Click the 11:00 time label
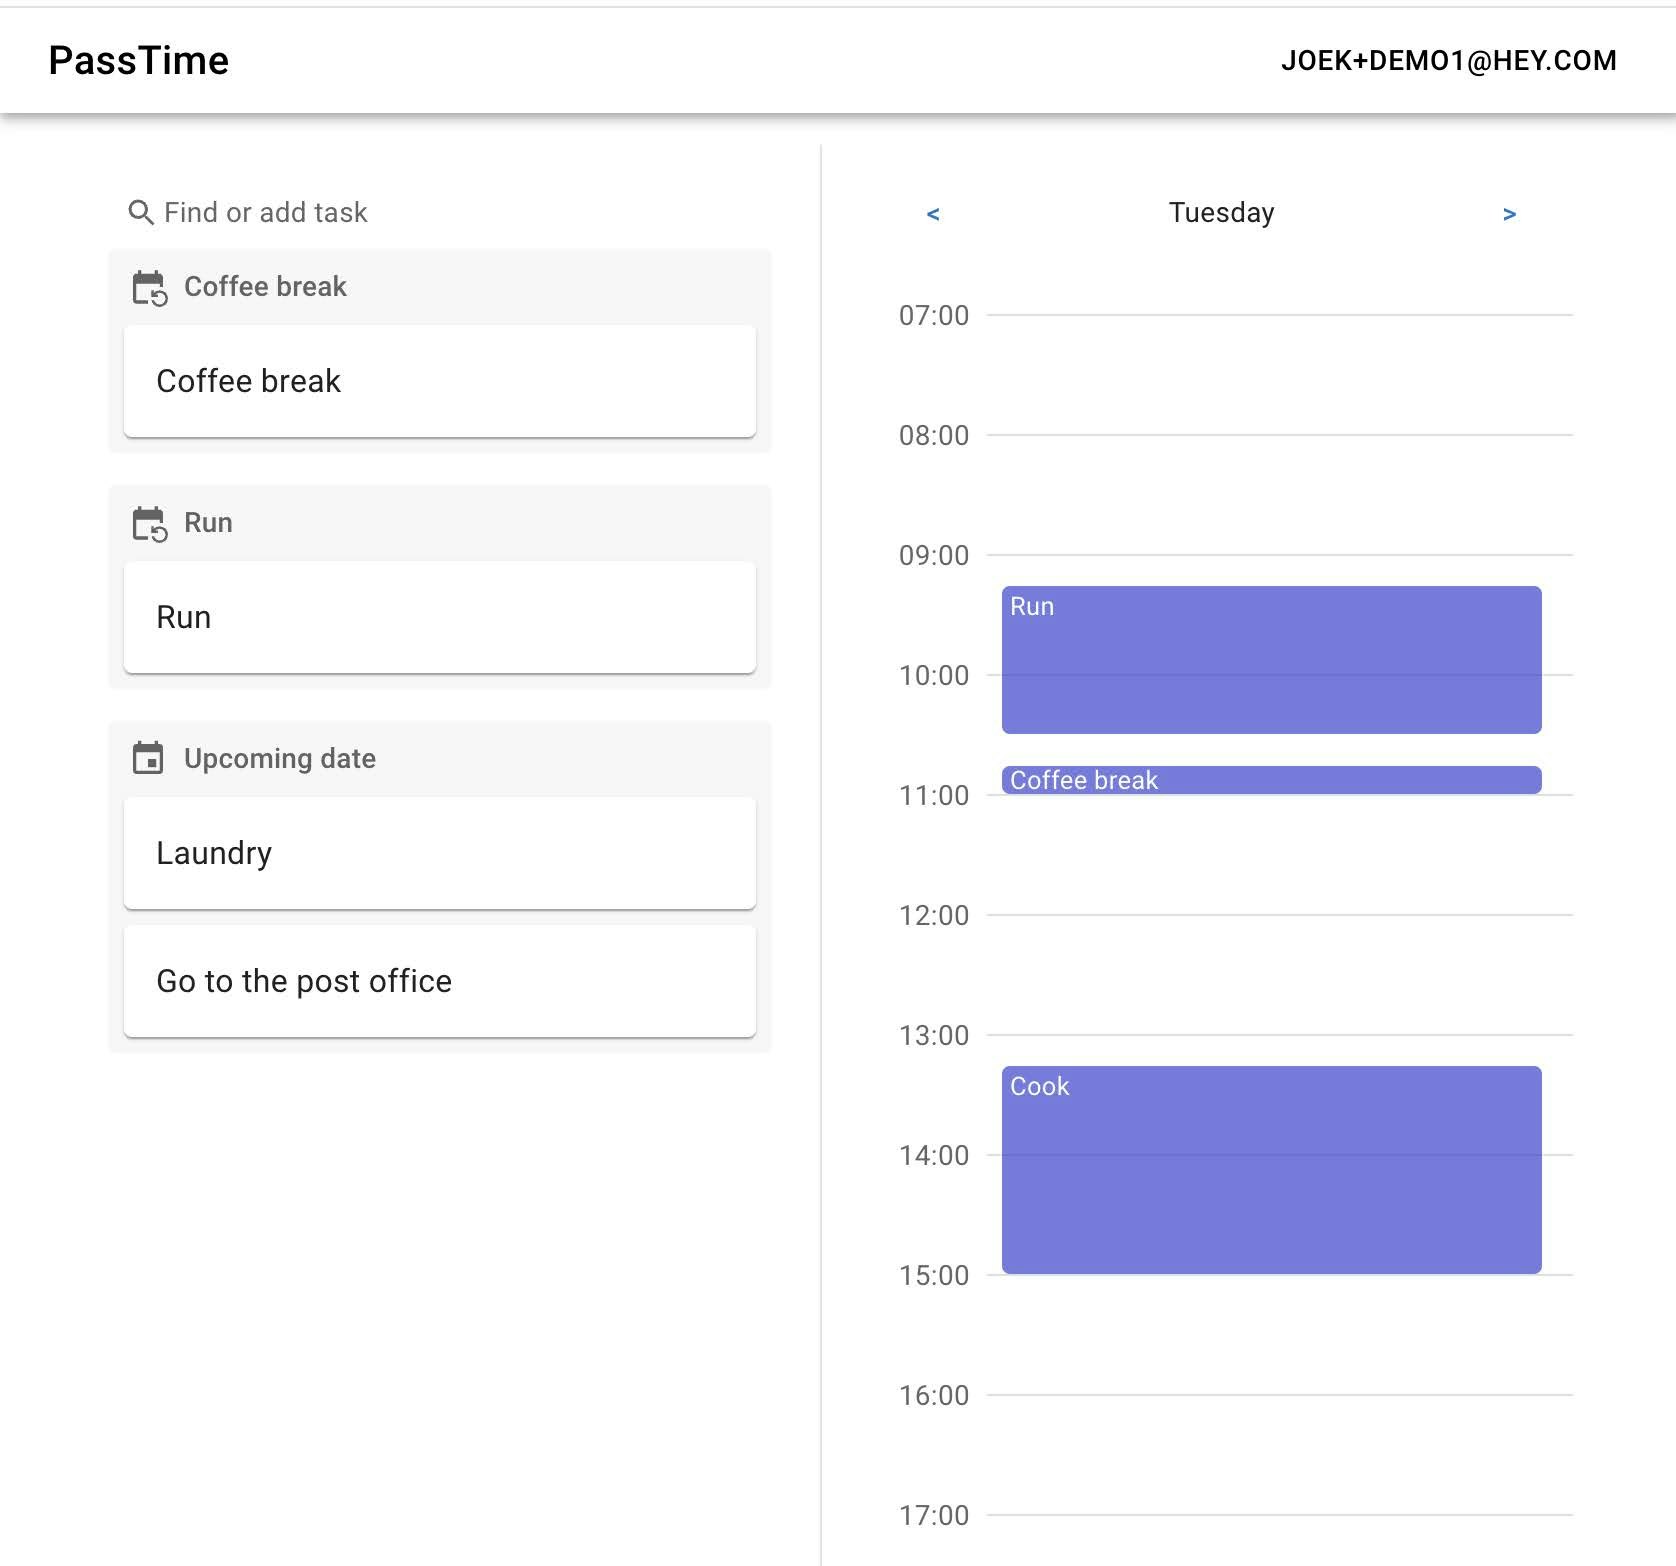 coord(934,796)
